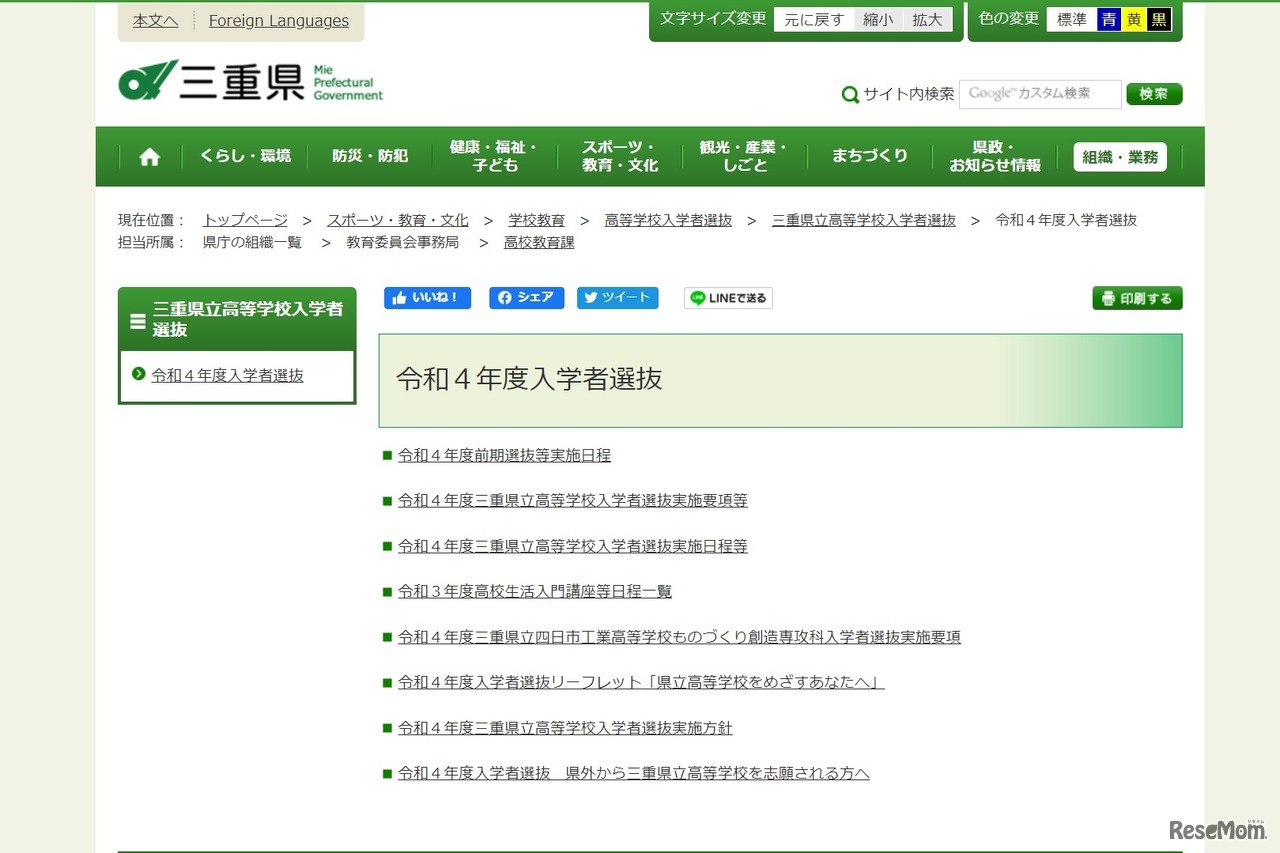Screen dimensions: 1280x853
Task: Open Foreign Languages link
Action: pos(279,21)
